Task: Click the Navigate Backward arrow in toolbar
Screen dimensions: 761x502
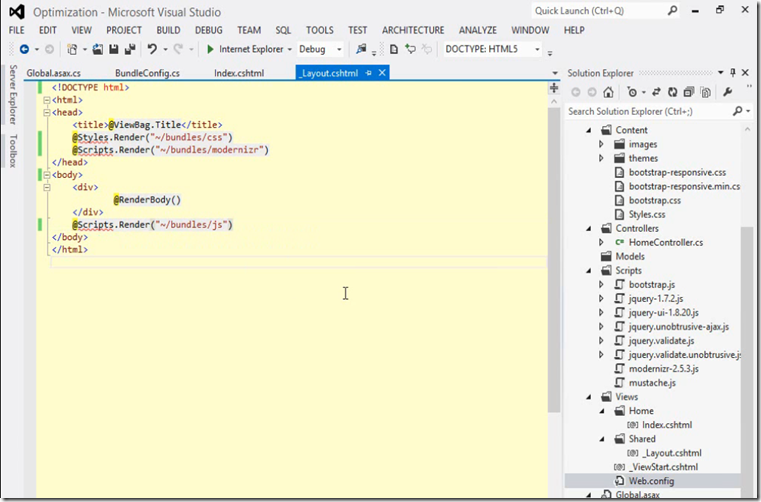Action: (24, 49)
